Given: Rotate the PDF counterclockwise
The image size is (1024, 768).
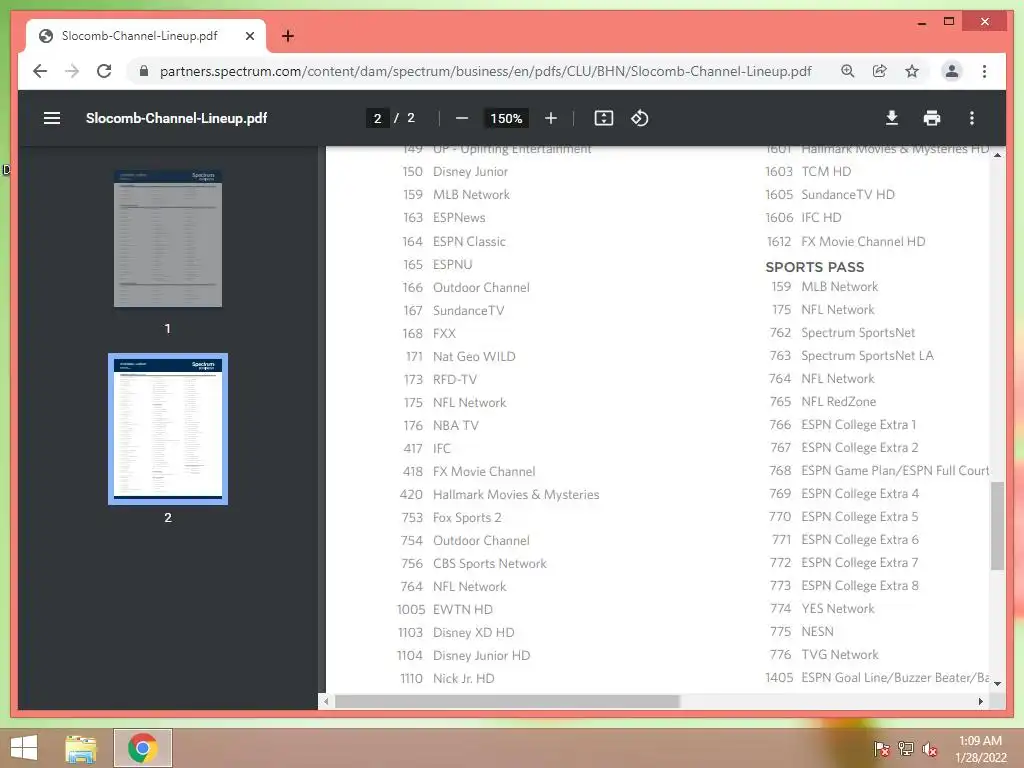Looking at the screenshot, I should tap(639, 118).
